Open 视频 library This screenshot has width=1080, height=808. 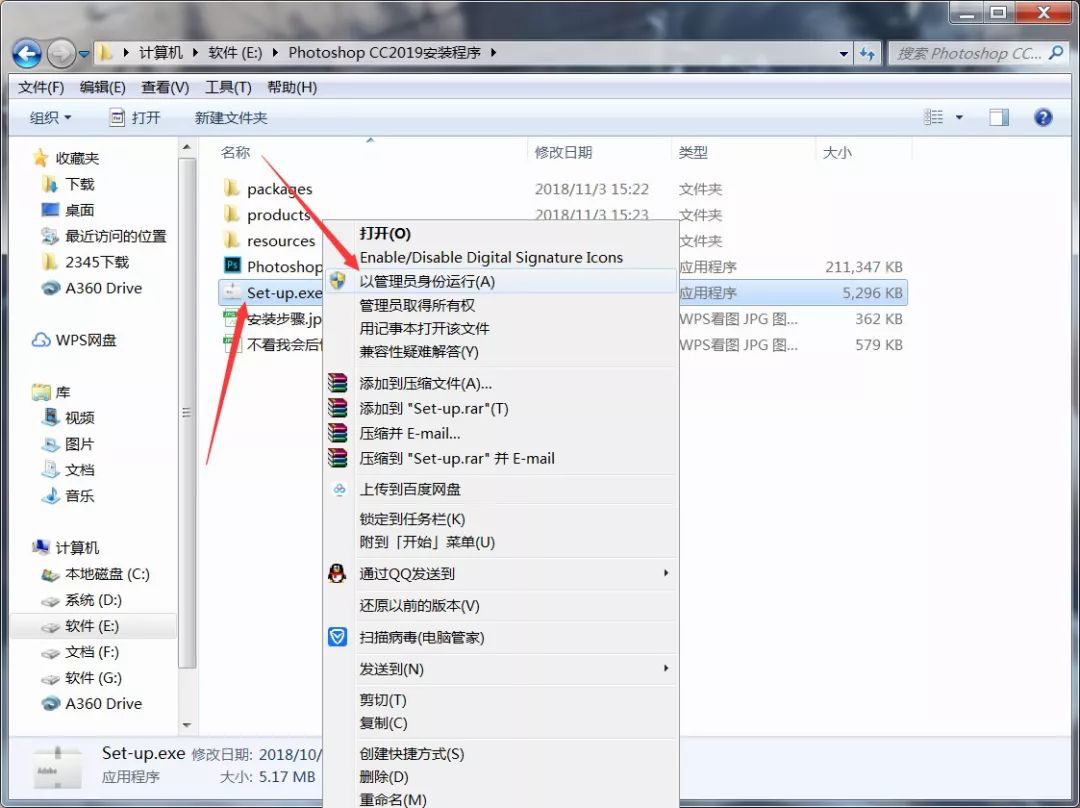(x=68, y=418)
